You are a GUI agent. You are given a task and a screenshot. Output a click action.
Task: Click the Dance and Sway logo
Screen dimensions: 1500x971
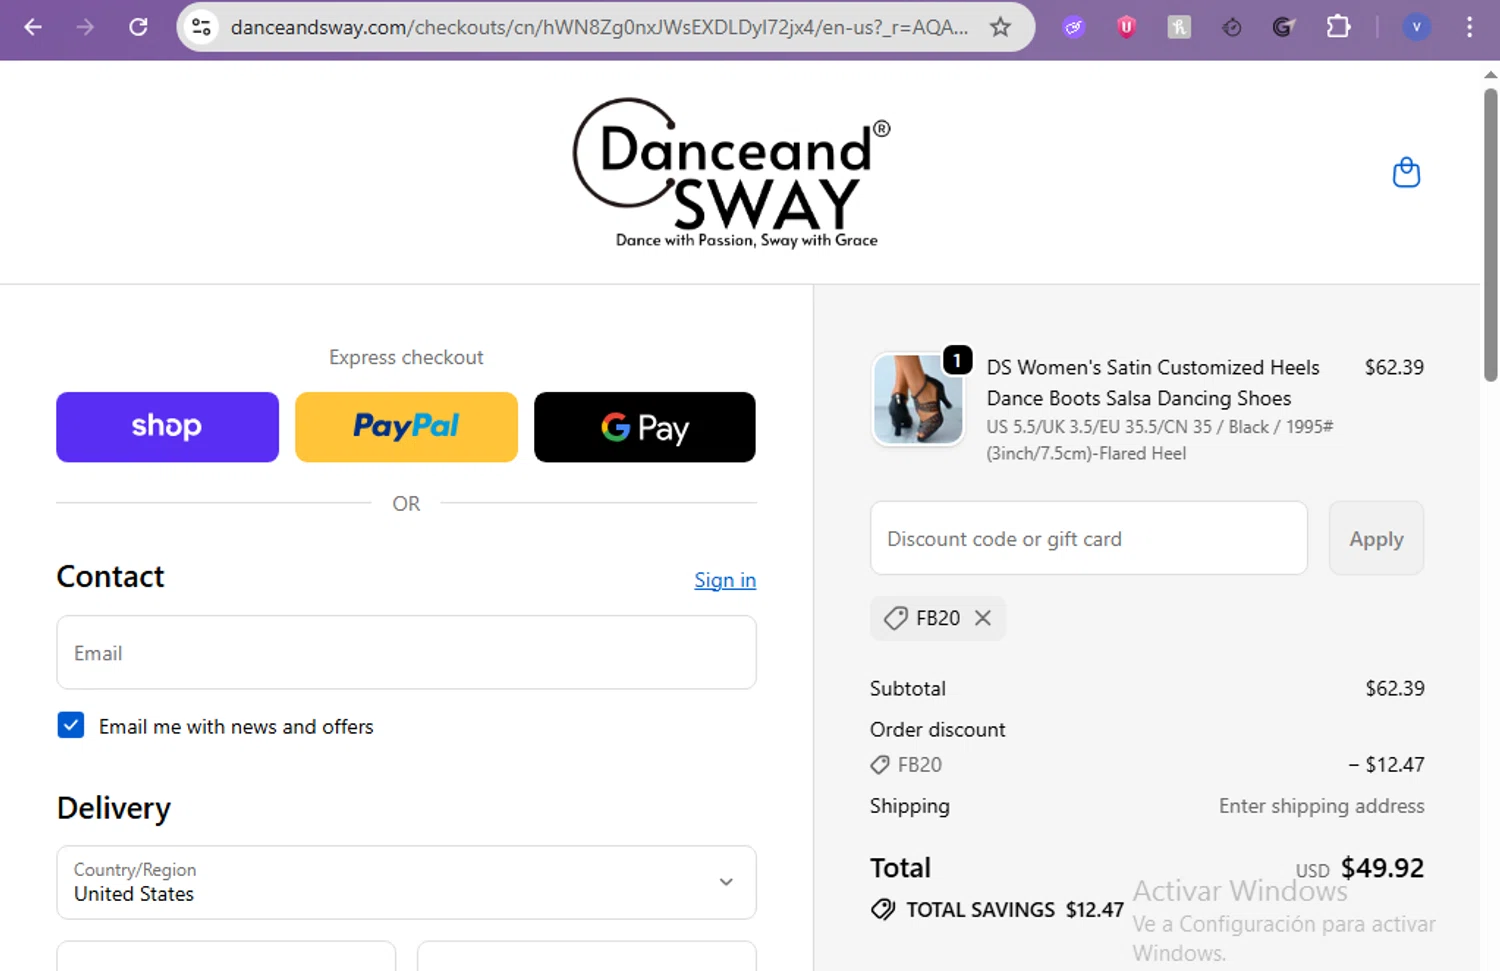731,172
